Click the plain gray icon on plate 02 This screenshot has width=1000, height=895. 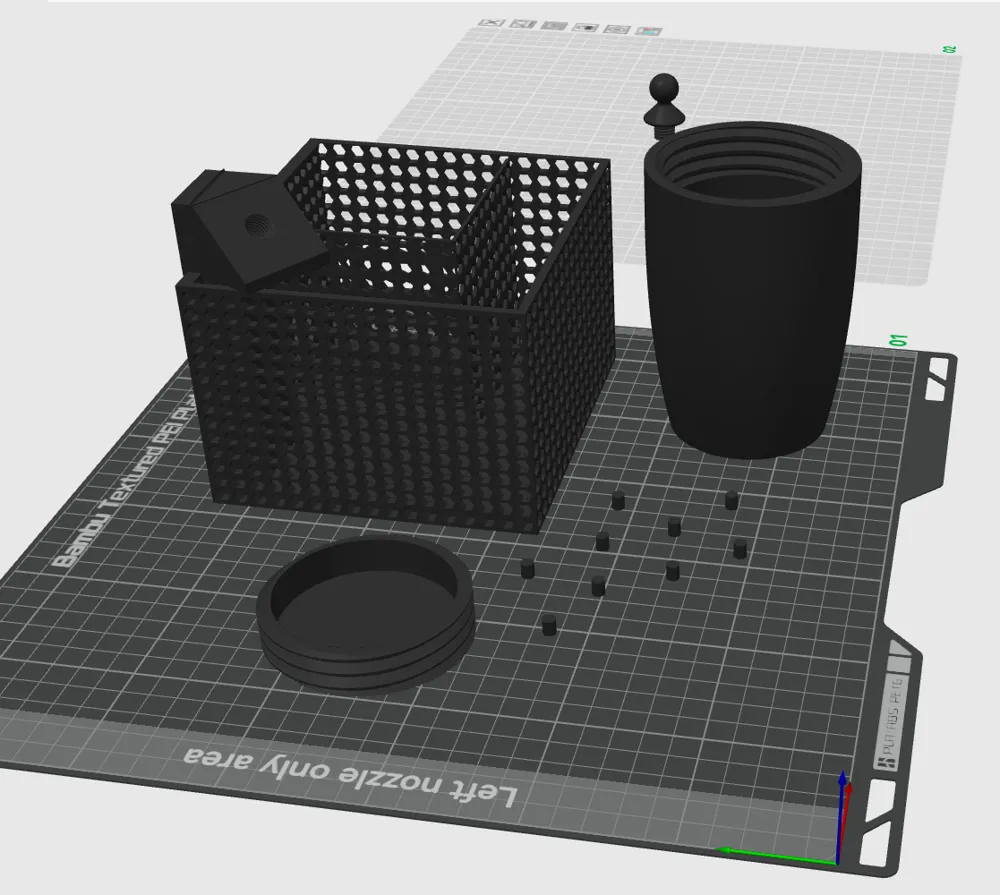pos(554,26)
